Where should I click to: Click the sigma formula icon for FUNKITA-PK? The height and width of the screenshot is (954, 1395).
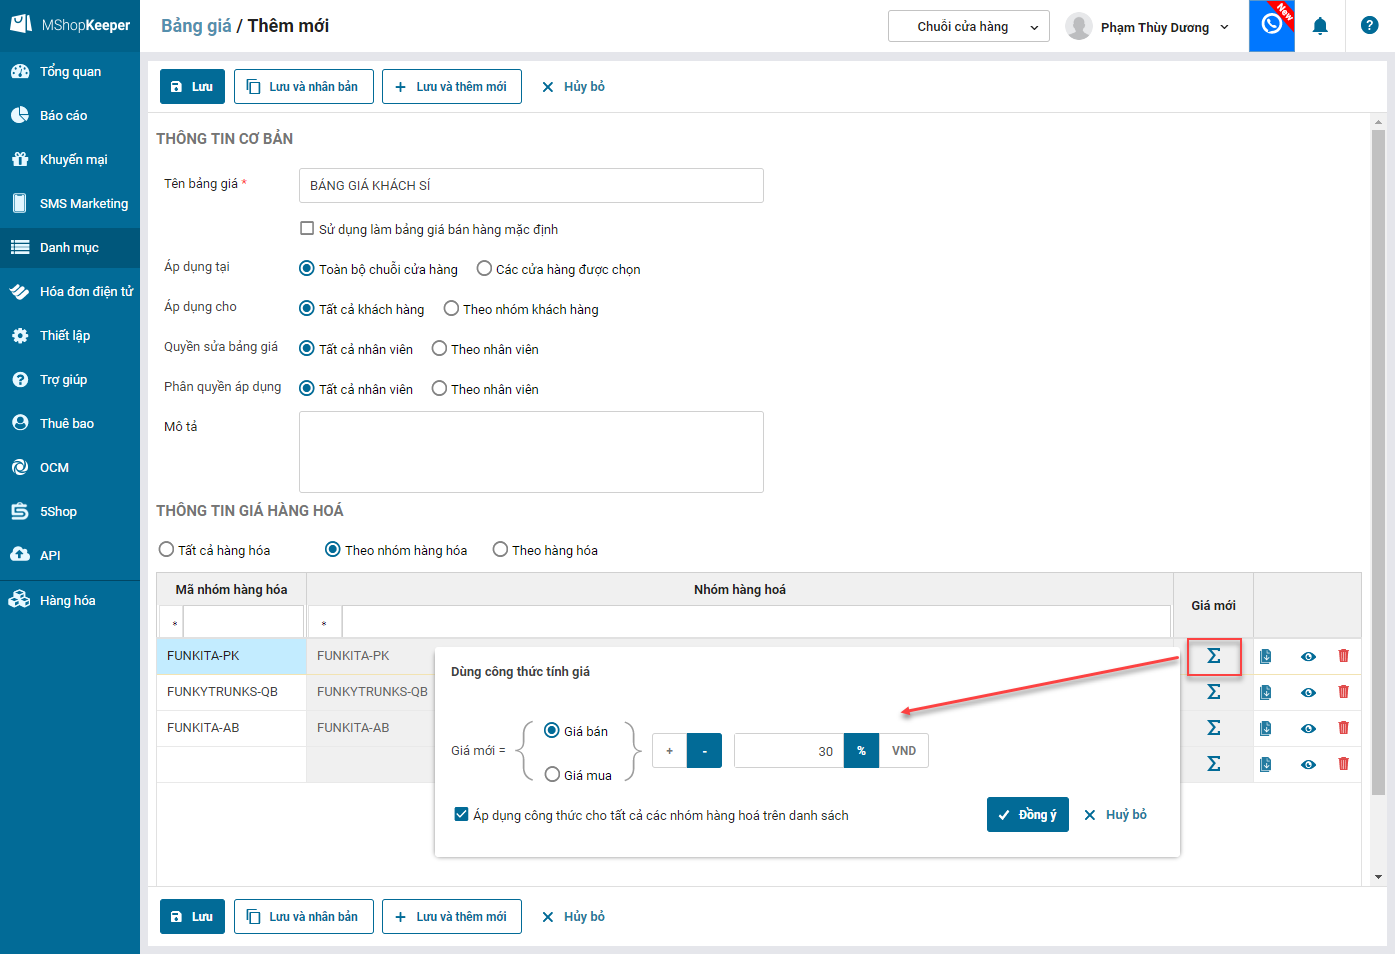pyautogui.click(x=1213, y=656)
